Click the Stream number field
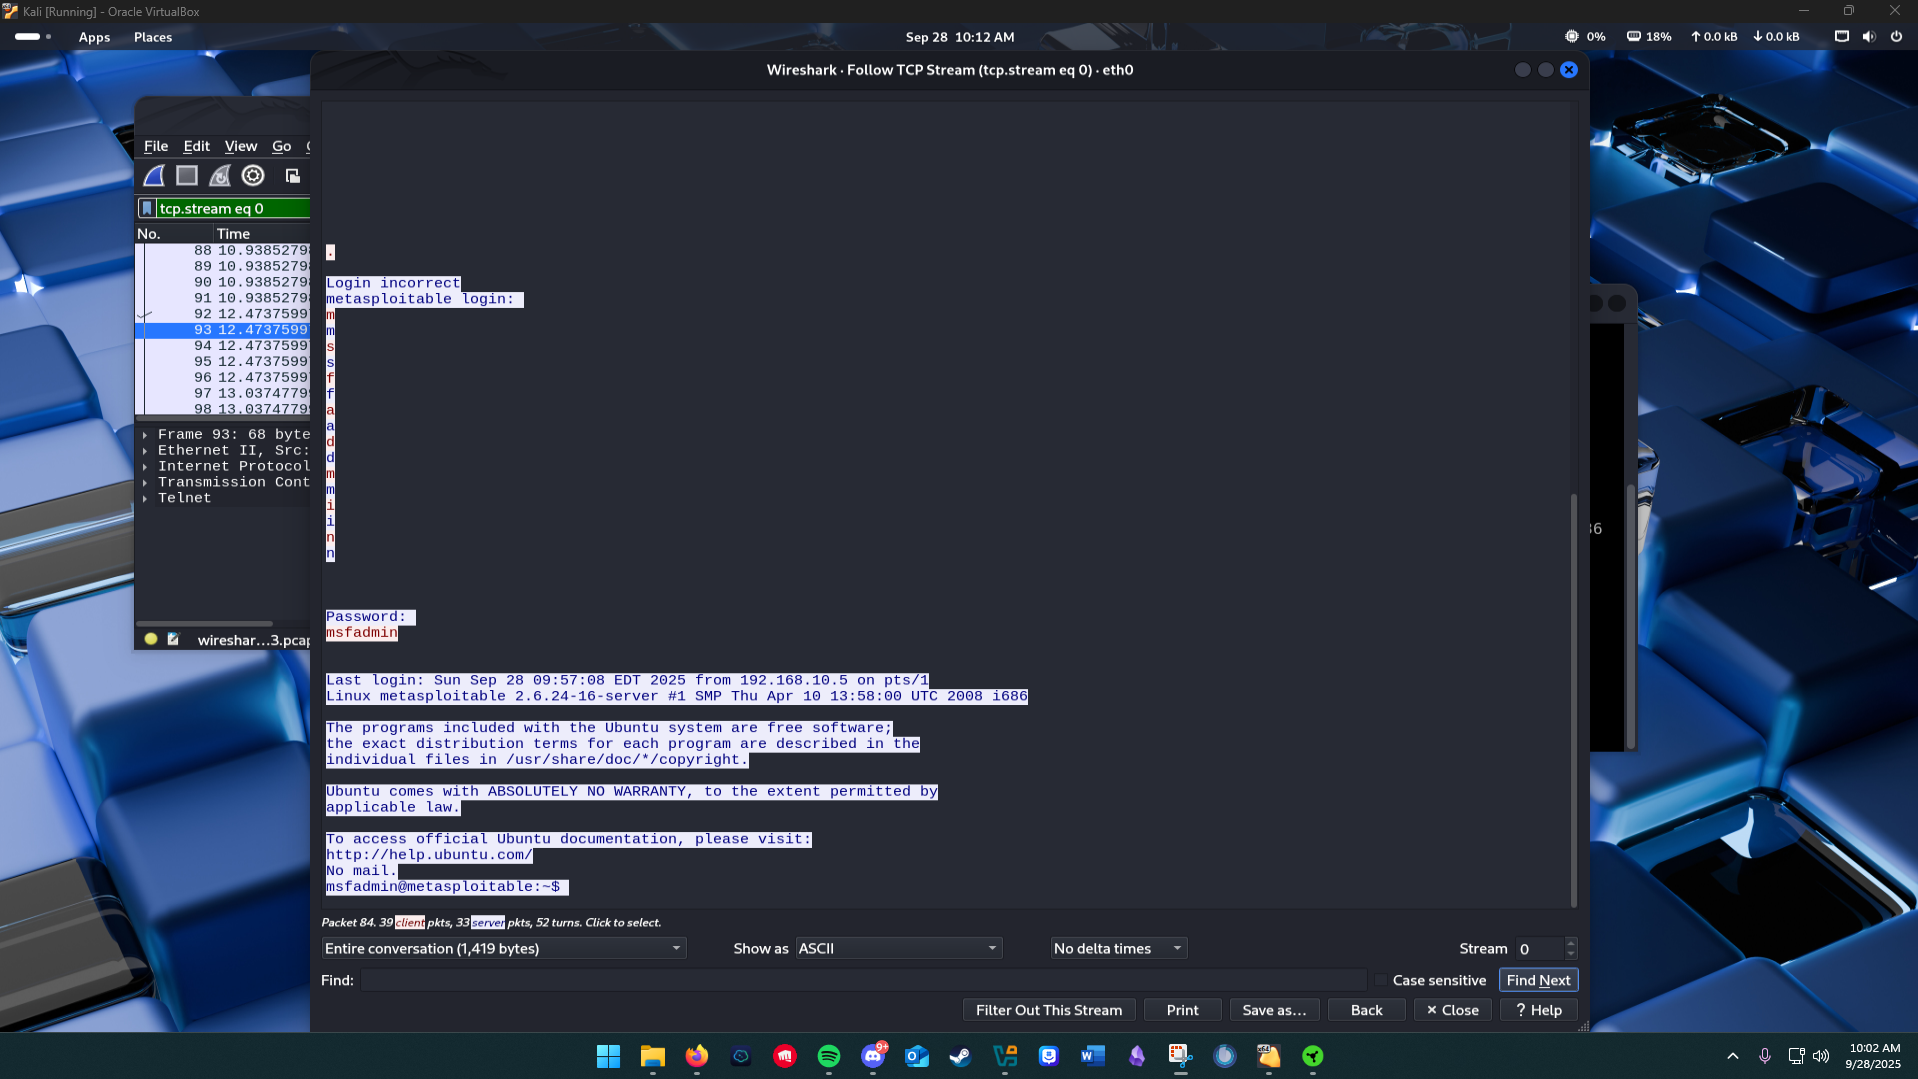1918x1079 pixels. coord(1540,948)
